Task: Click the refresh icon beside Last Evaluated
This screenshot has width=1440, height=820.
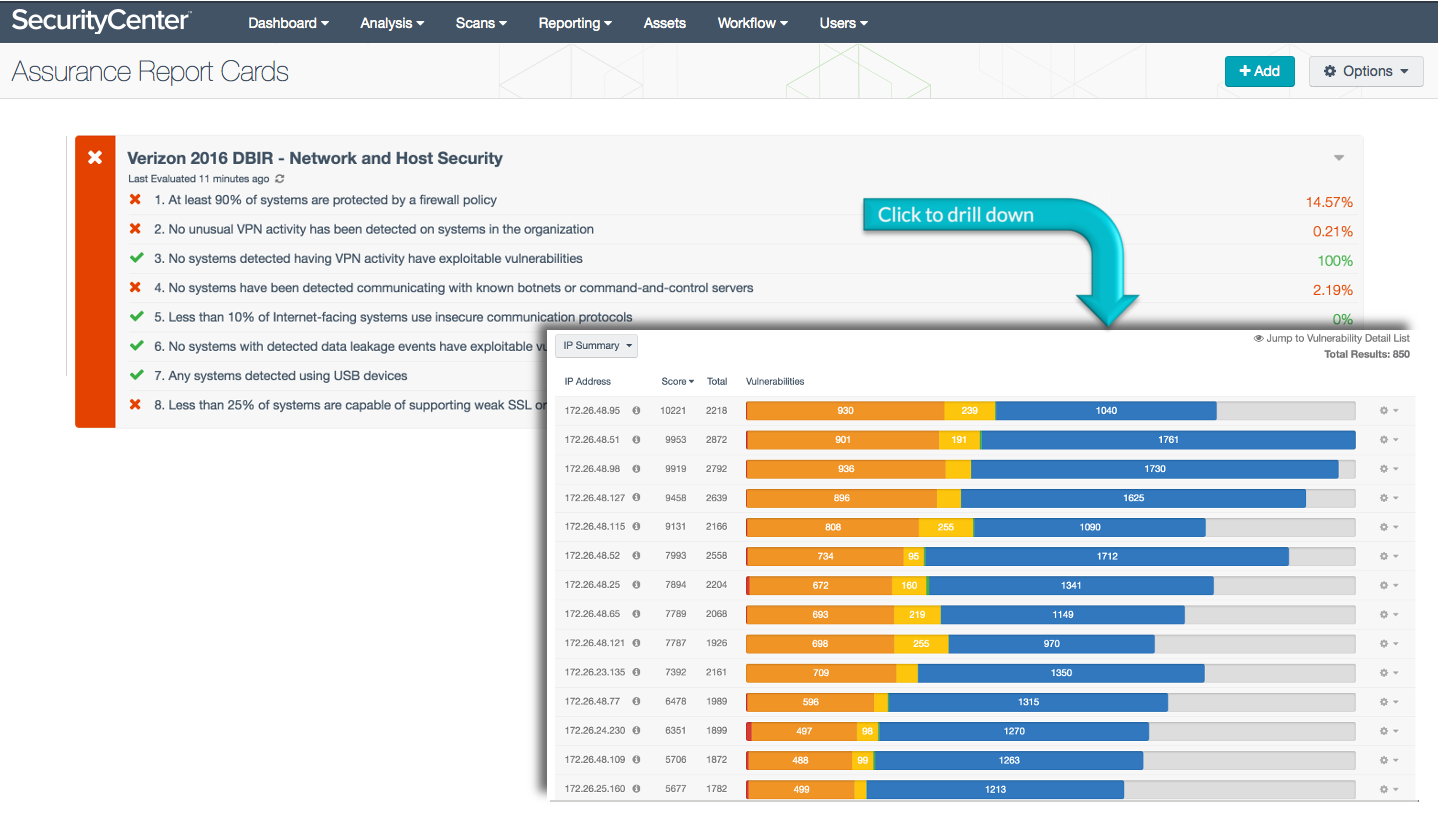Action: (x=280, y=179)
